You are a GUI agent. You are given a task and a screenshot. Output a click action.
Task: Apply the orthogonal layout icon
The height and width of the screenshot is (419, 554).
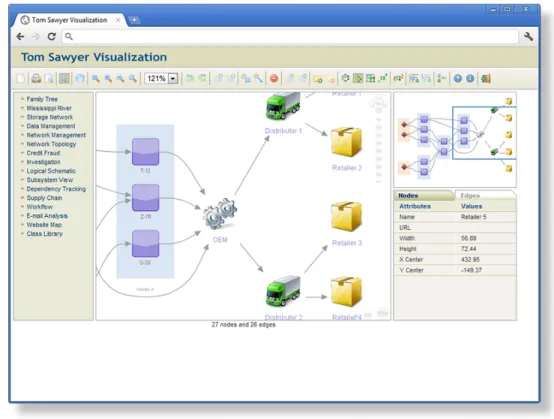pos(370,78)
